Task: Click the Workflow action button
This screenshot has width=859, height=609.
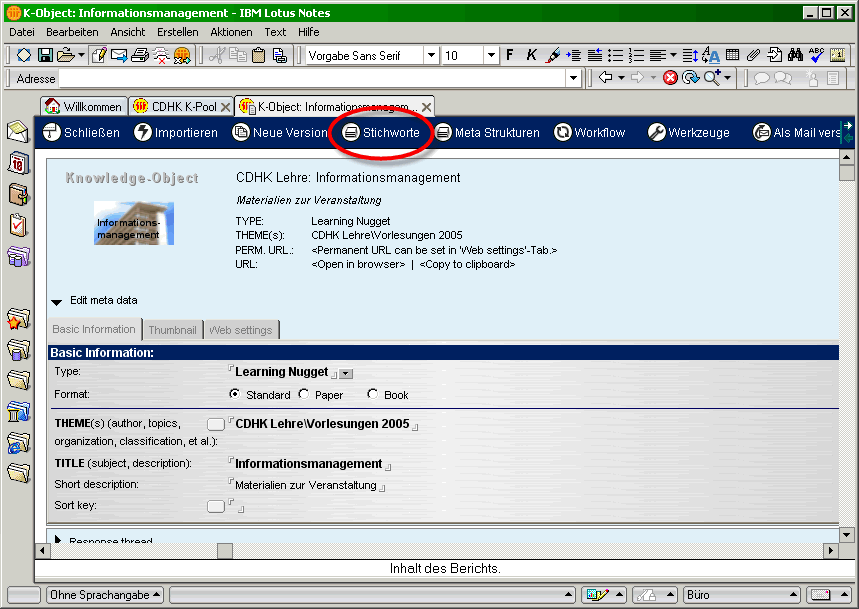Action: tap(589, 133)
